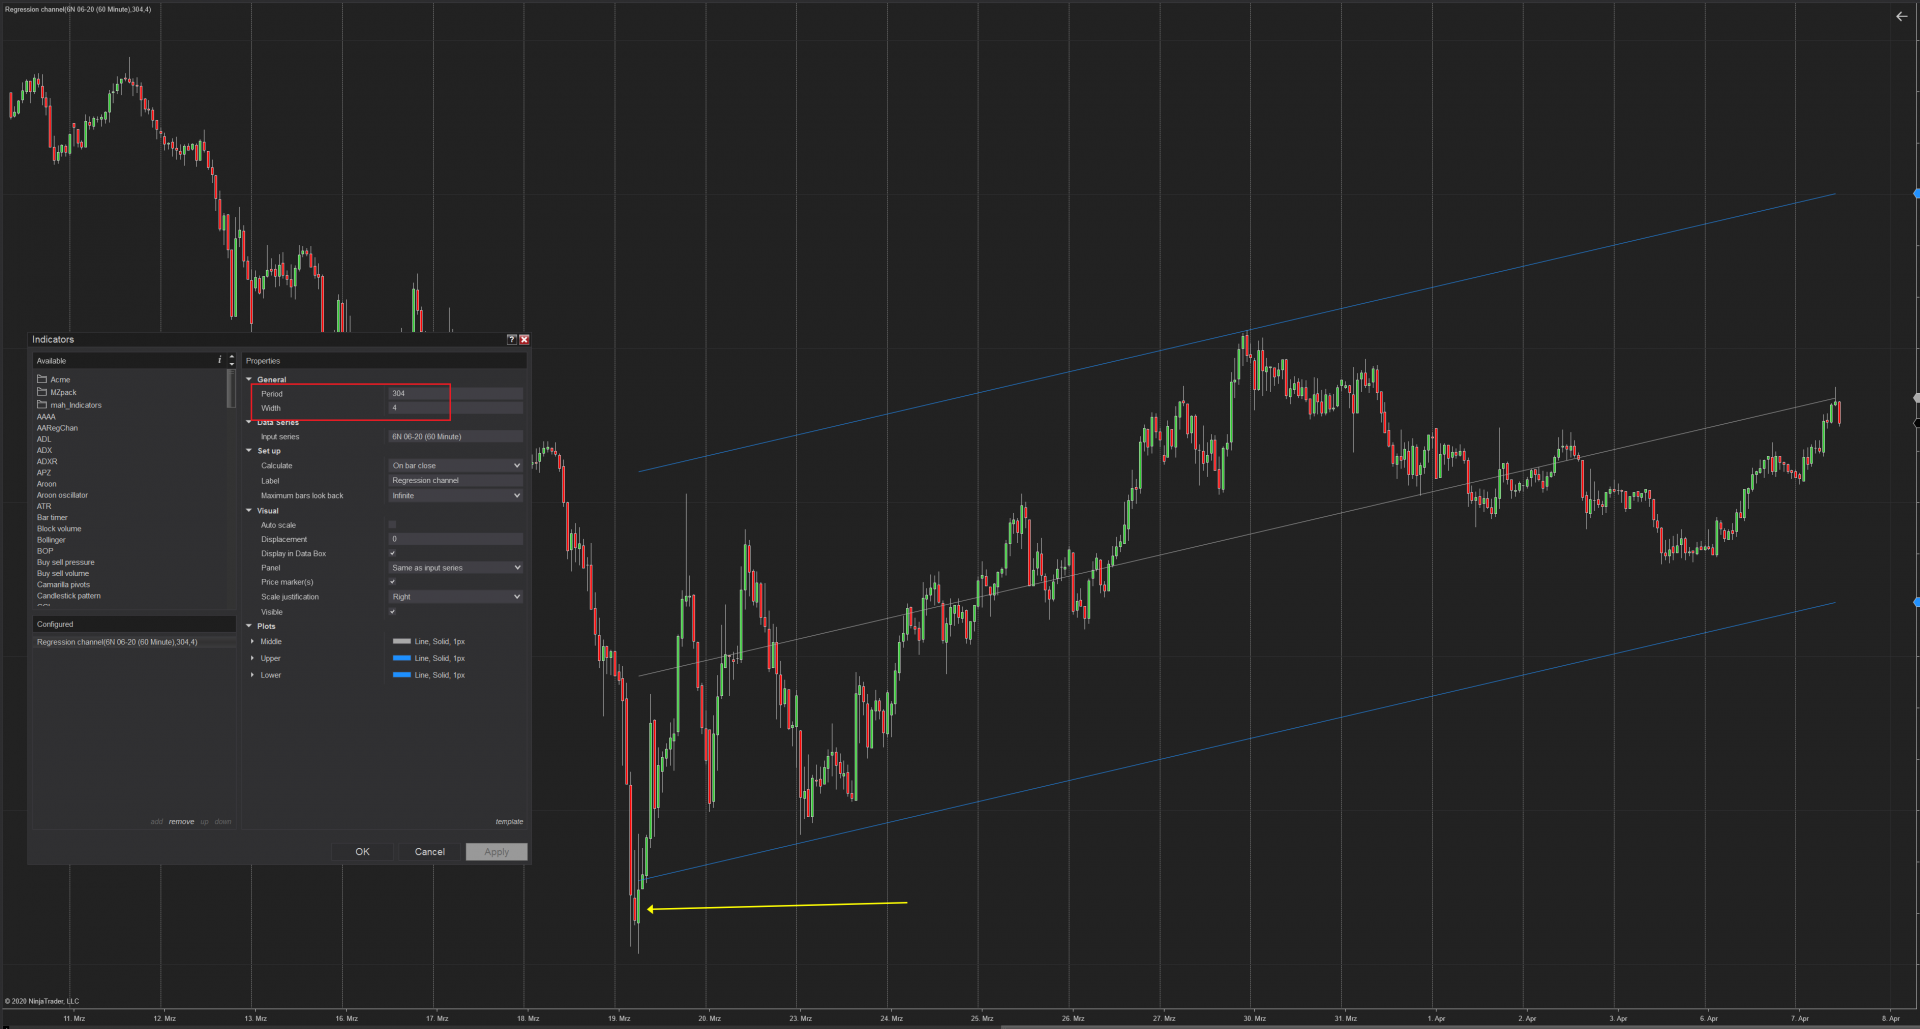The height and width of the screenshot is (1029, 1920).
Task: Expand the Middle plot settings
Action: 252,642
